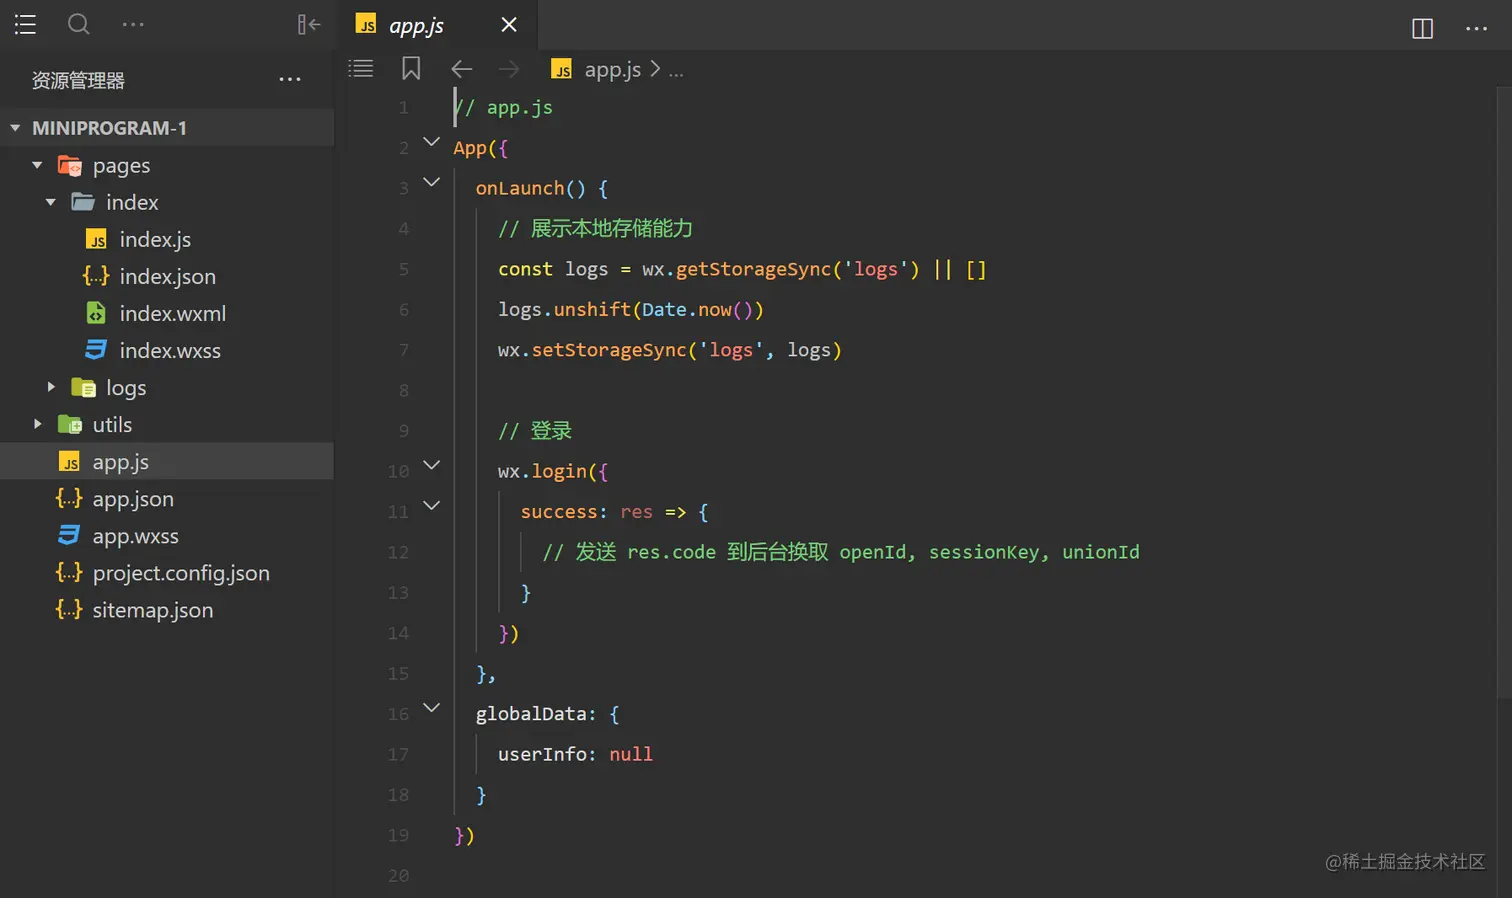This screenshot has width=1512, height=898.
Task: Fold the onLaunch() block at line 3
Action: tap(432, 182)
